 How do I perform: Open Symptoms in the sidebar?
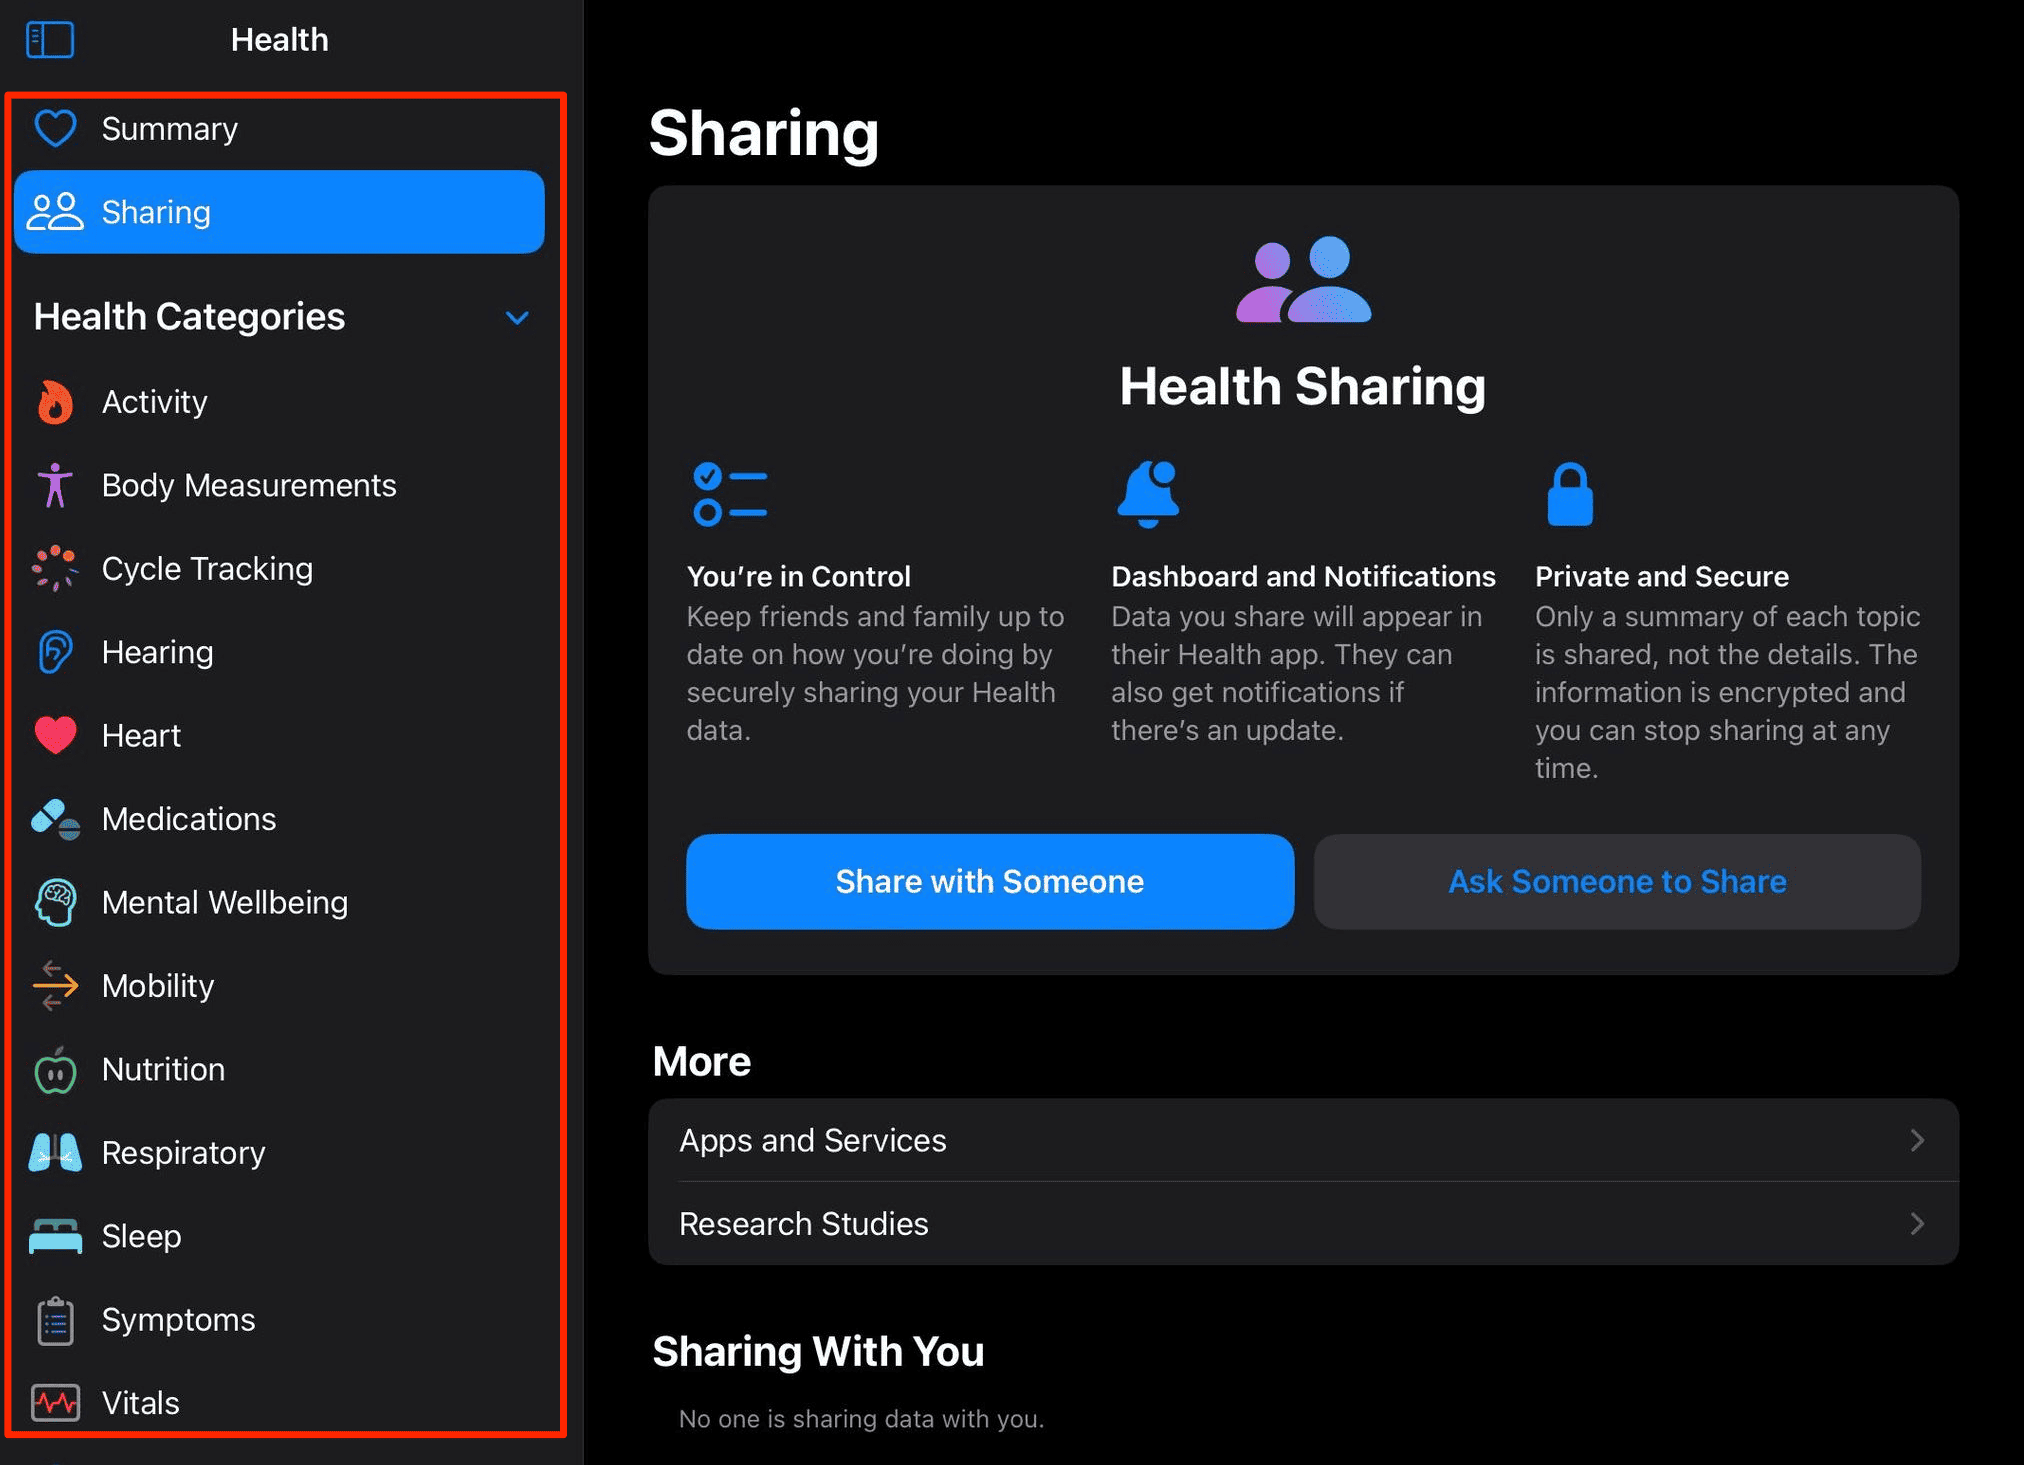coord(178,1320)
